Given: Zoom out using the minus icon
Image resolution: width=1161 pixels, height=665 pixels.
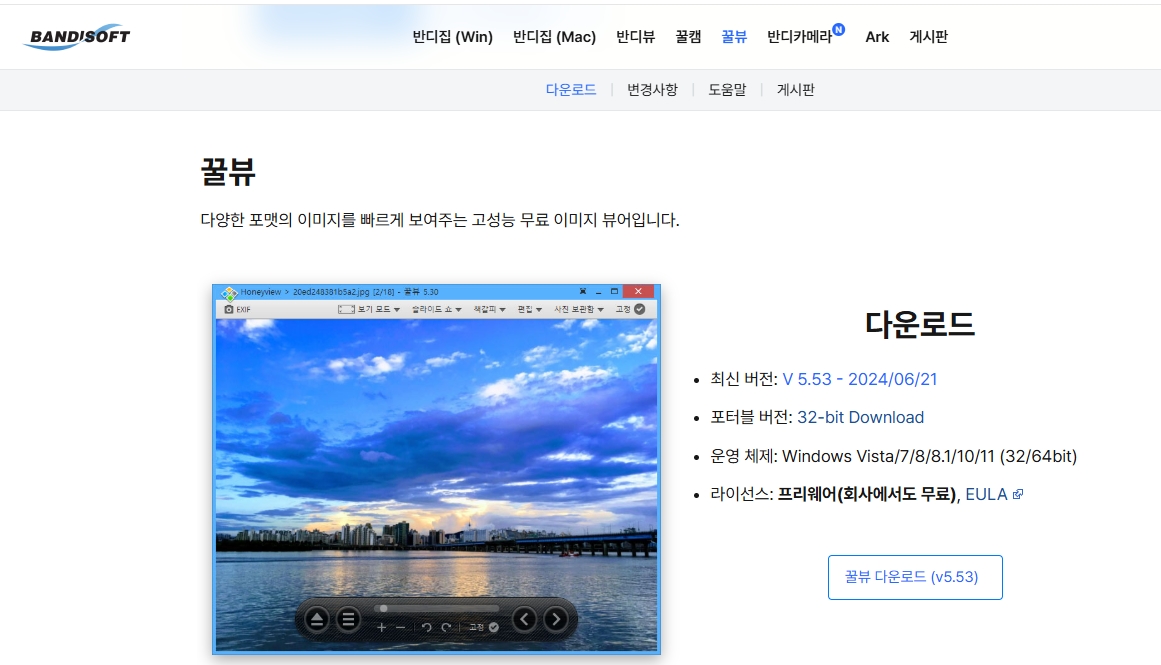Looking at the screenshot, I should 400,627.
